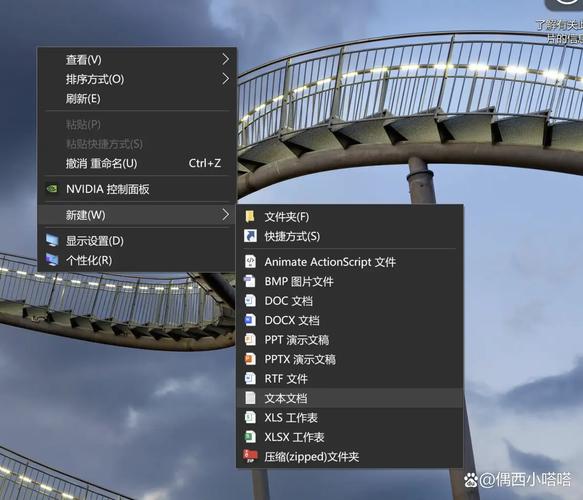Screen dimensions: 583x500
Task: Create a new 文本文档
Action: (x=350, y=398)
